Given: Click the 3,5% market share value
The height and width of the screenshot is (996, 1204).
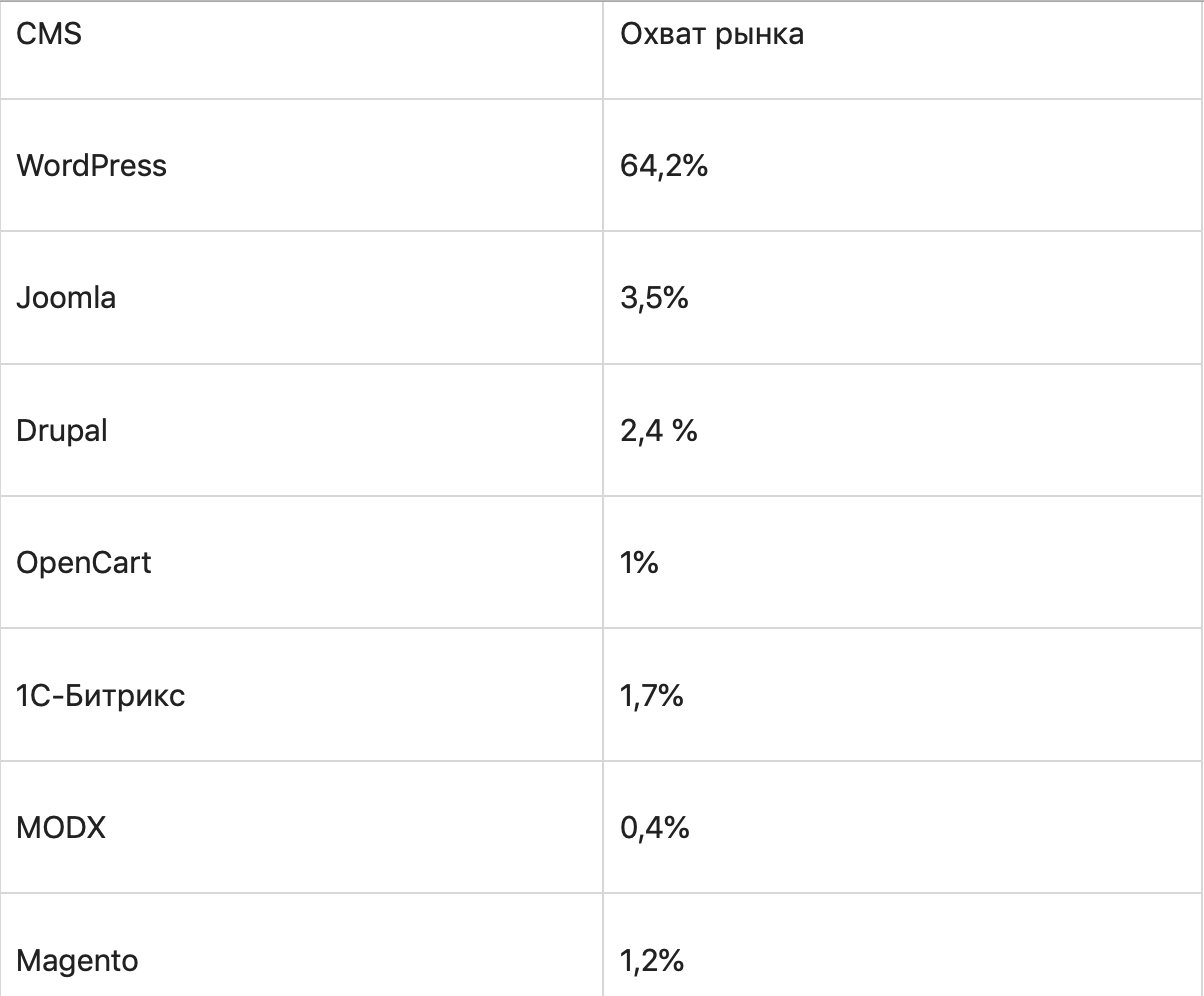Looking at the screenshot, I should coord(654,298).
